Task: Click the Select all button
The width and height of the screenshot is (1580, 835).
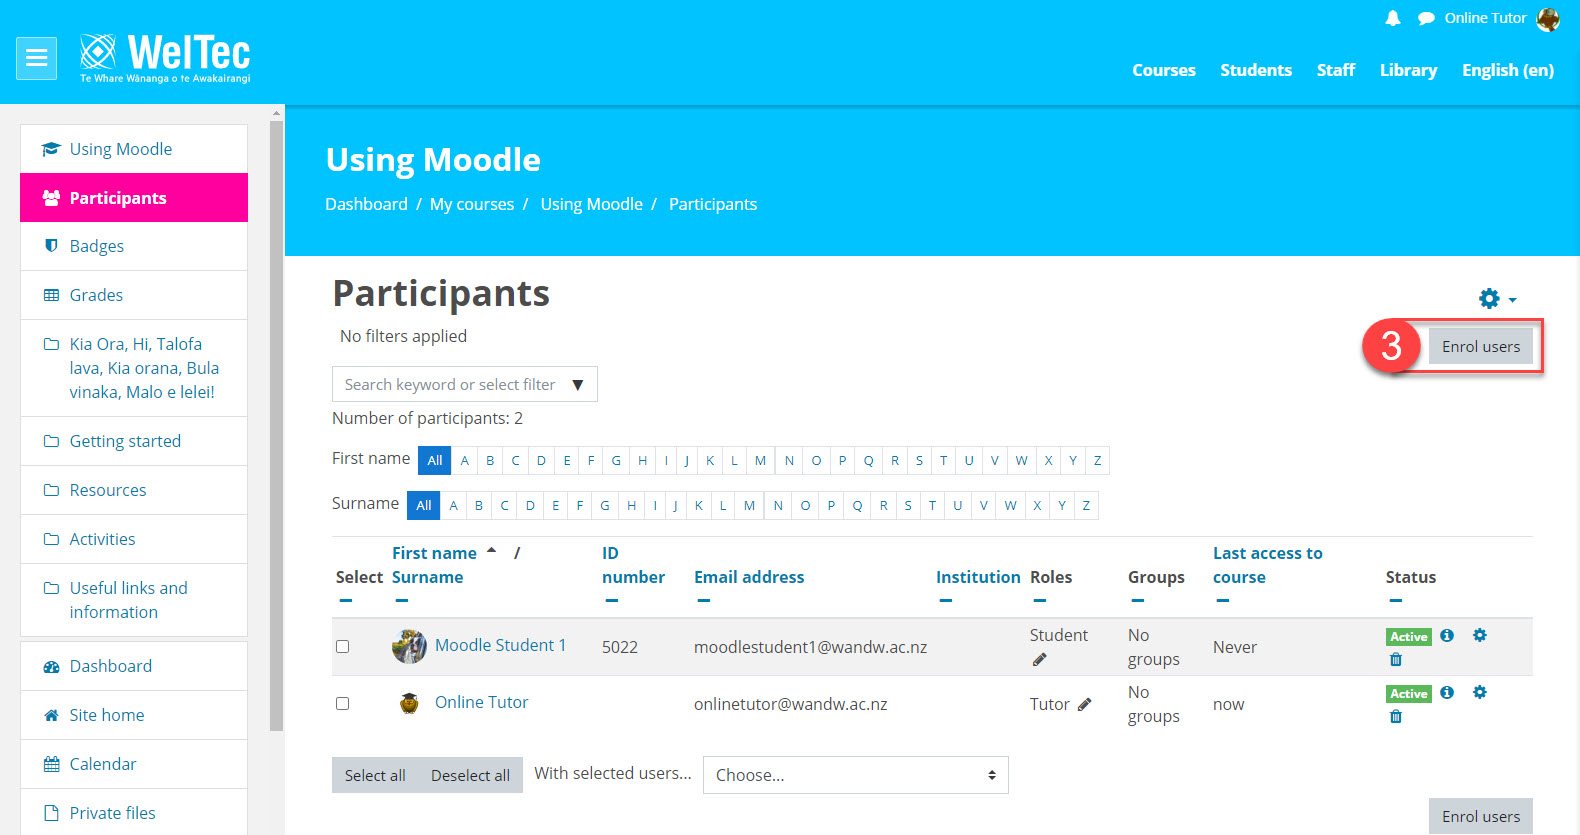Action: point(375,775)
